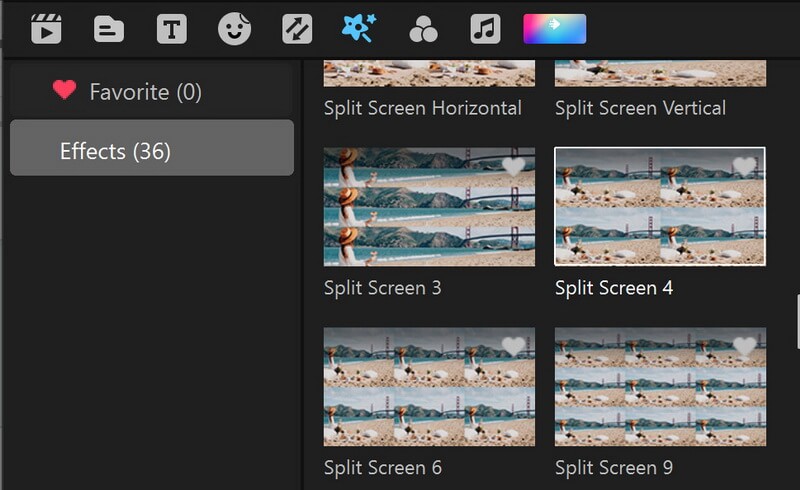Favorite the Split Screen 3 effect heart
Viewport: 800px width, 490px height.
coord(513,166)
